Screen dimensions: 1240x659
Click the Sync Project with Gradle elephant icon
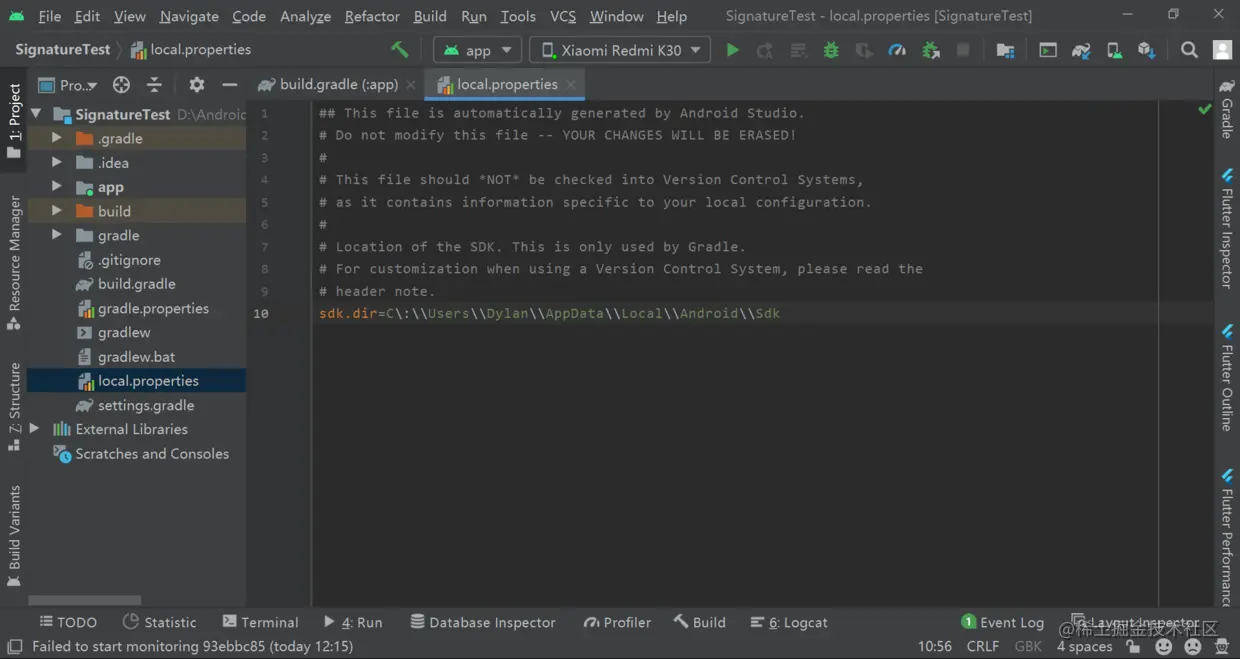[x=1081, y=50]
